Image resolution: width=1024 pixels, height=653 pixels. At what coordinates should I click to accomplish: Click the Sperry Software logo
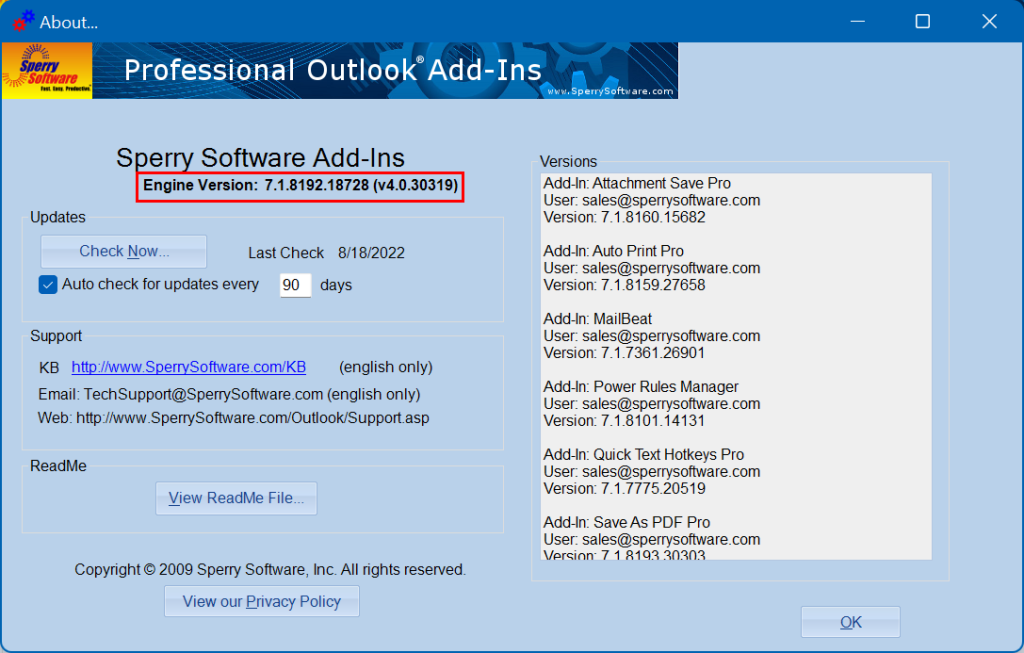tap(46, 70)
